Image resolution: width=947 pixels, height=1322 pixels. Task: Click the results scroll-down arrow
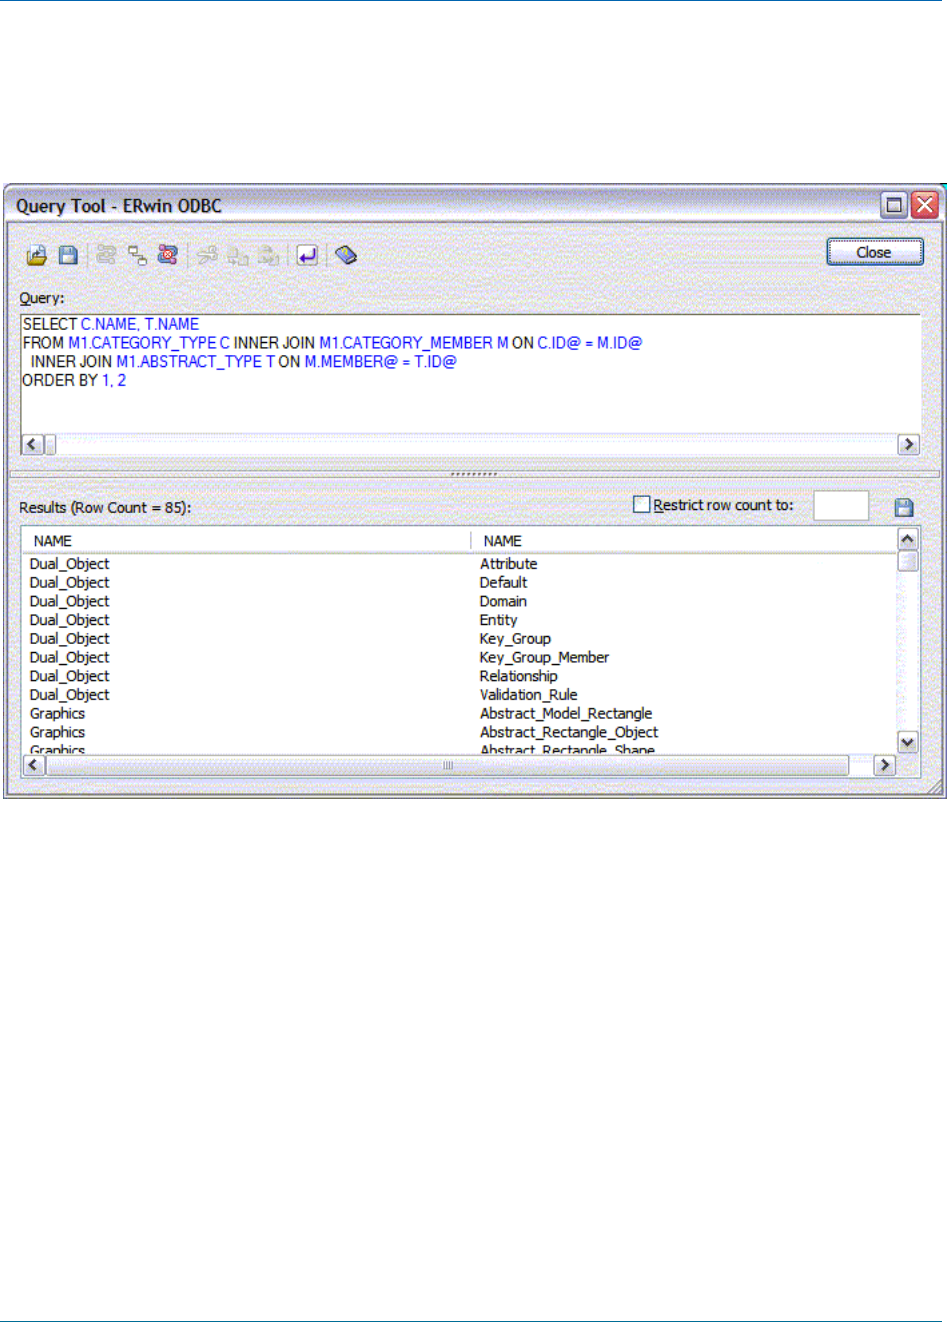[x=908, y=742]
